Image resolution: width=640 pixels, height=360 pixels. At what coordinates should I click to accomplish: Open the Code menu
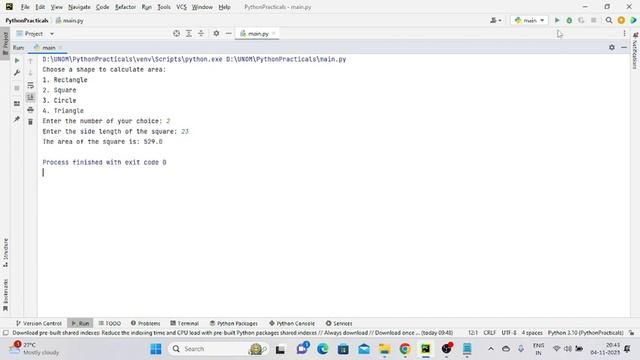102,7
